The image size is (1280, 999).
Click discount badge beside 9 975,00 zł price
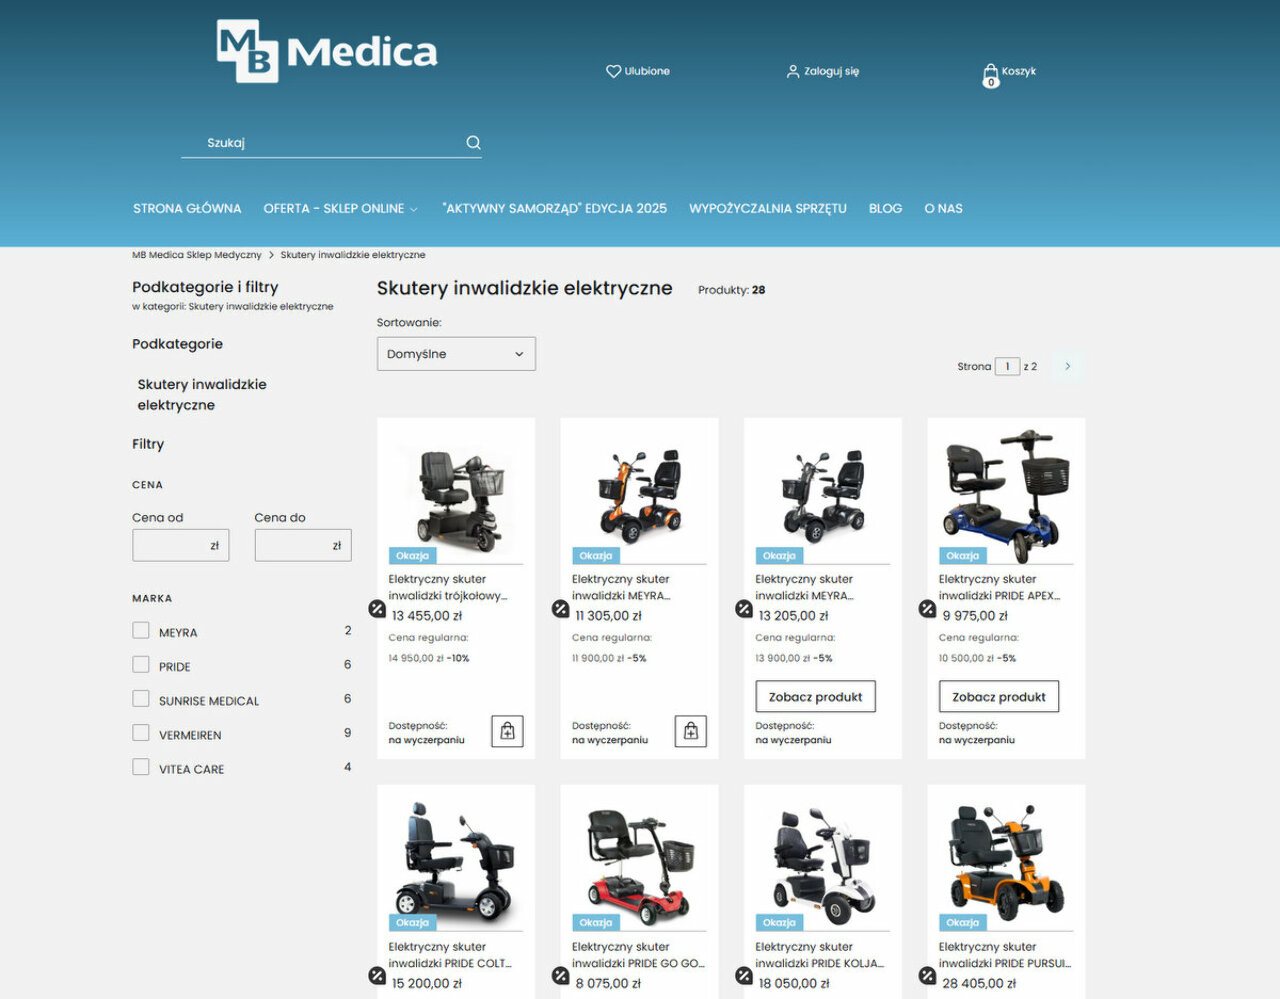927,608
